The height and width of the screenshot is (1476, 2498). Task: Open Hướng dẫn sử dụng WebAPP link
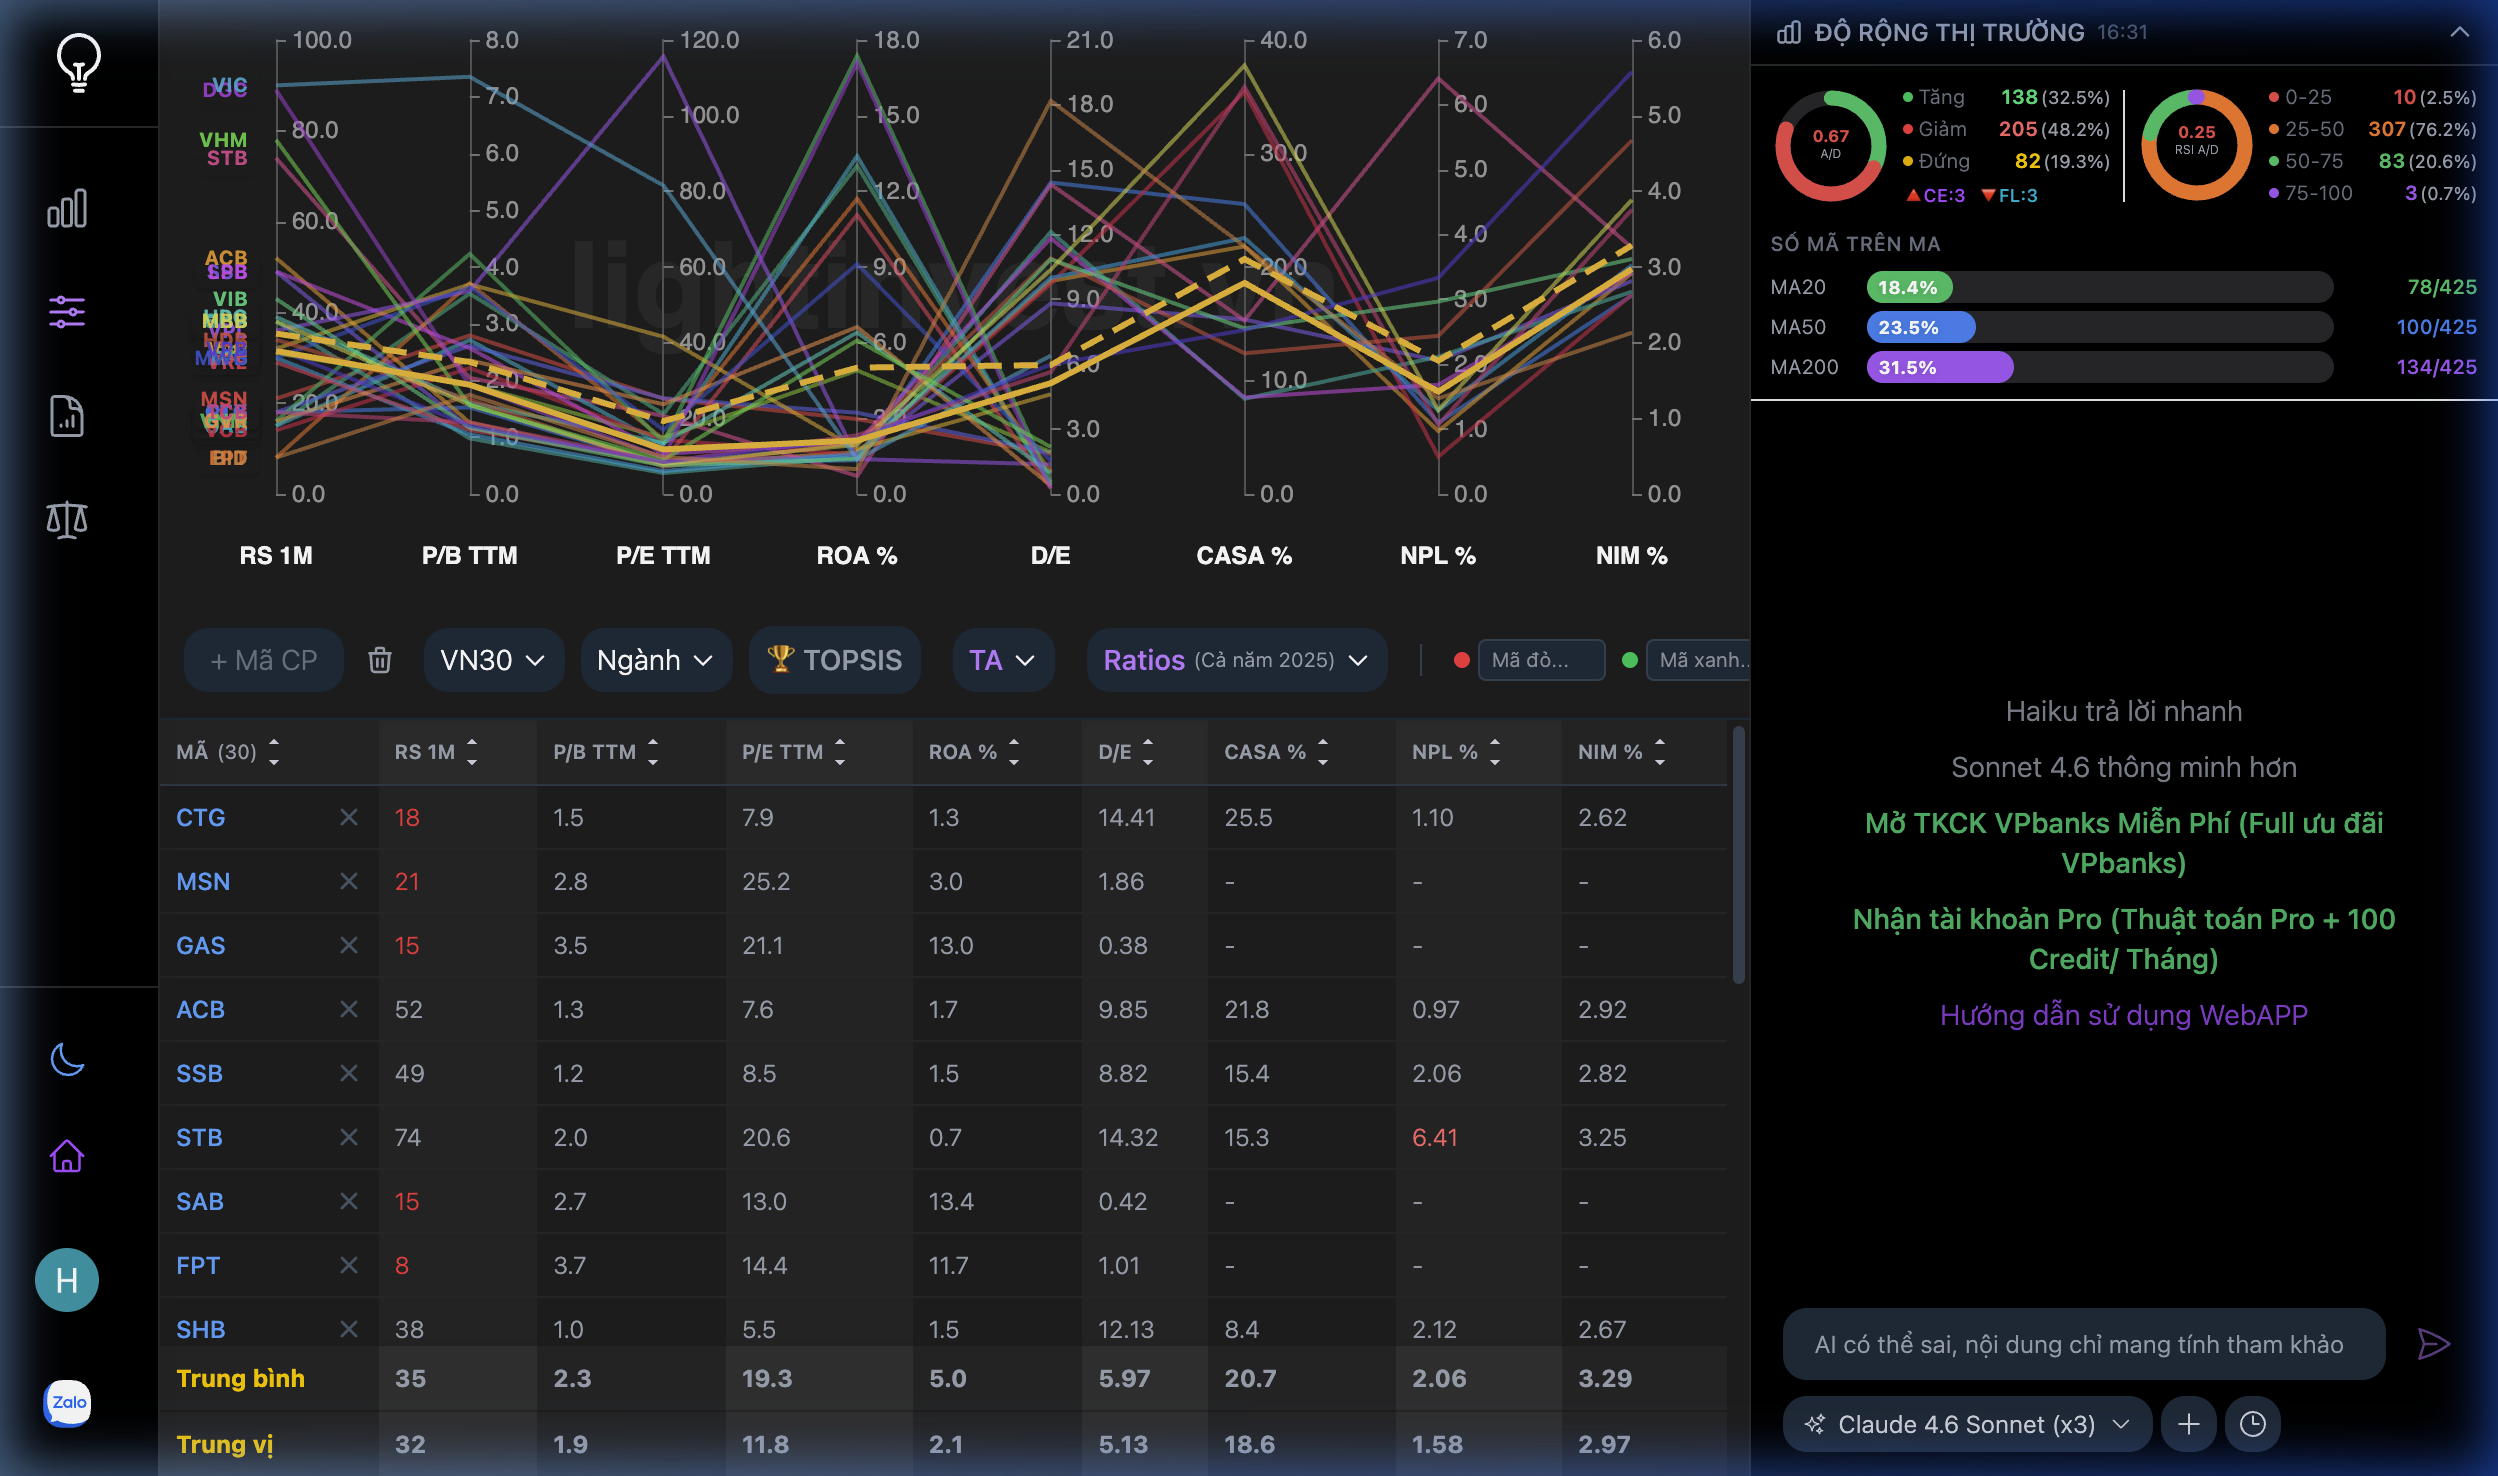point(2123,1015)
